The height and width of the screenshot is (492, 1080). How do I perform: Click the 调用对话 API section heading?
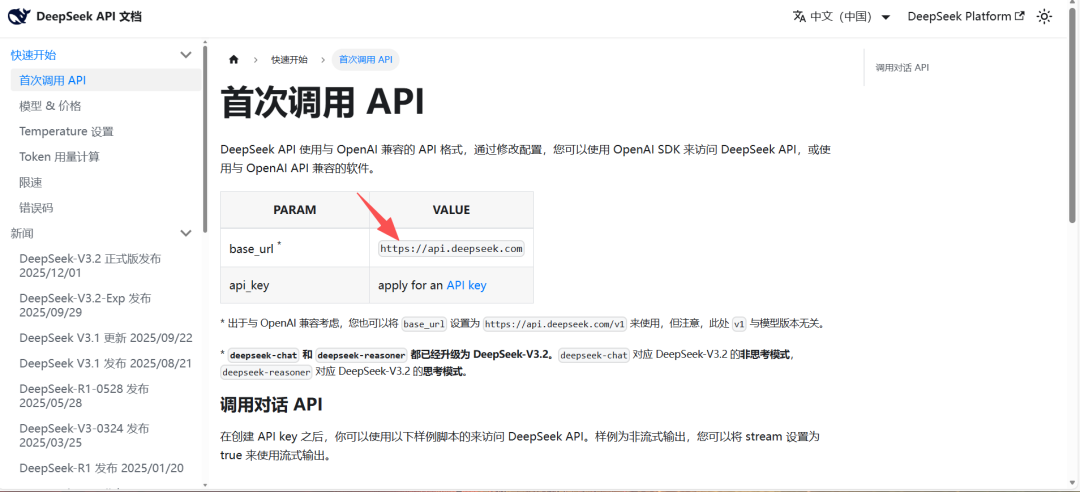point(271,404)
